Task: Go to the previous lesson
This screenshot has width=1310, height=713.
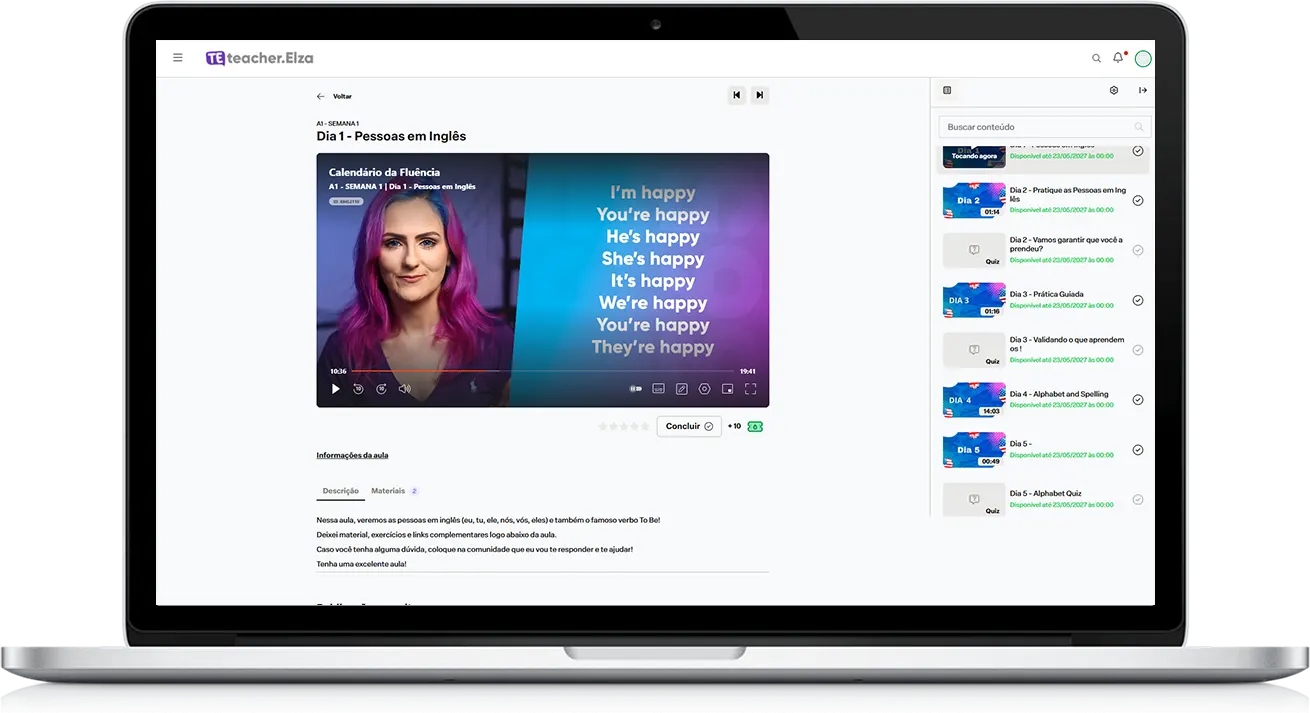Action: click(737, 95)
